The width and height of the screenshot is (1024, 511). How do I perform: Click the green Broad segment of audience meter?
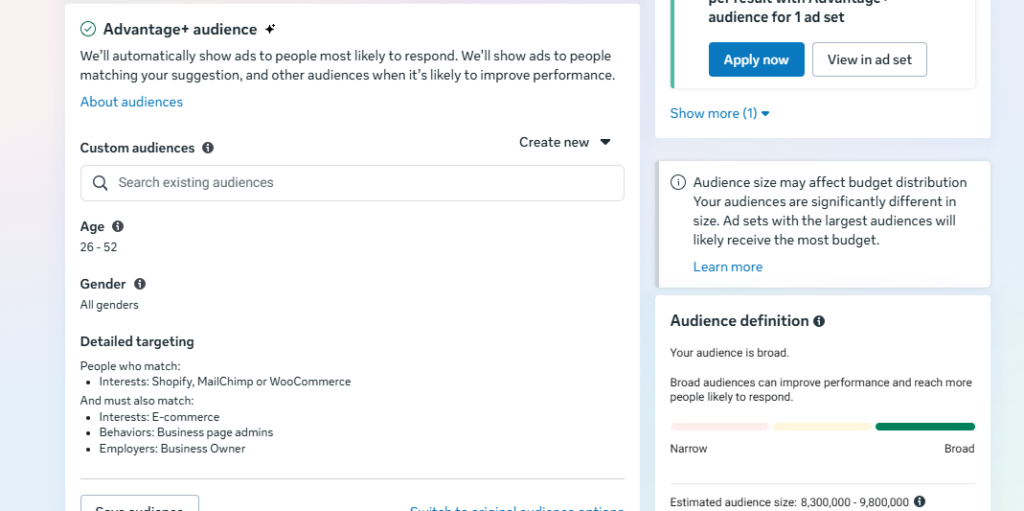[924, 427]
